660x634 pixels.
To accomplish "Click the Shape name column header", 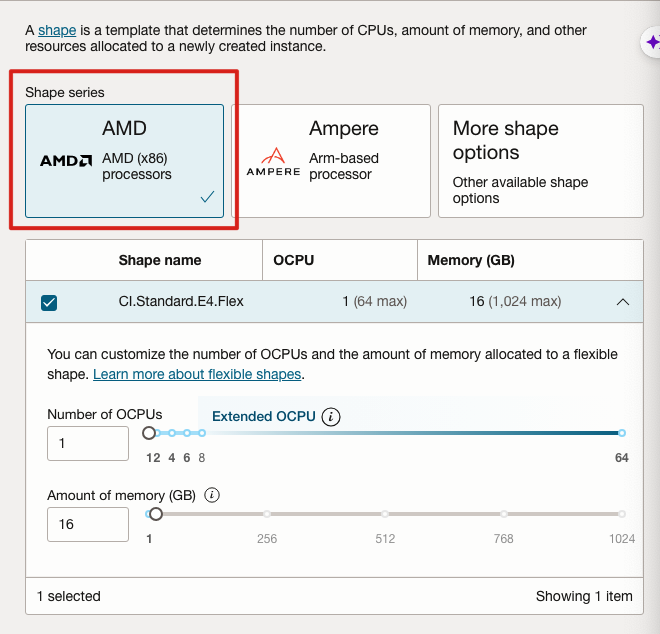I will 160,260.
